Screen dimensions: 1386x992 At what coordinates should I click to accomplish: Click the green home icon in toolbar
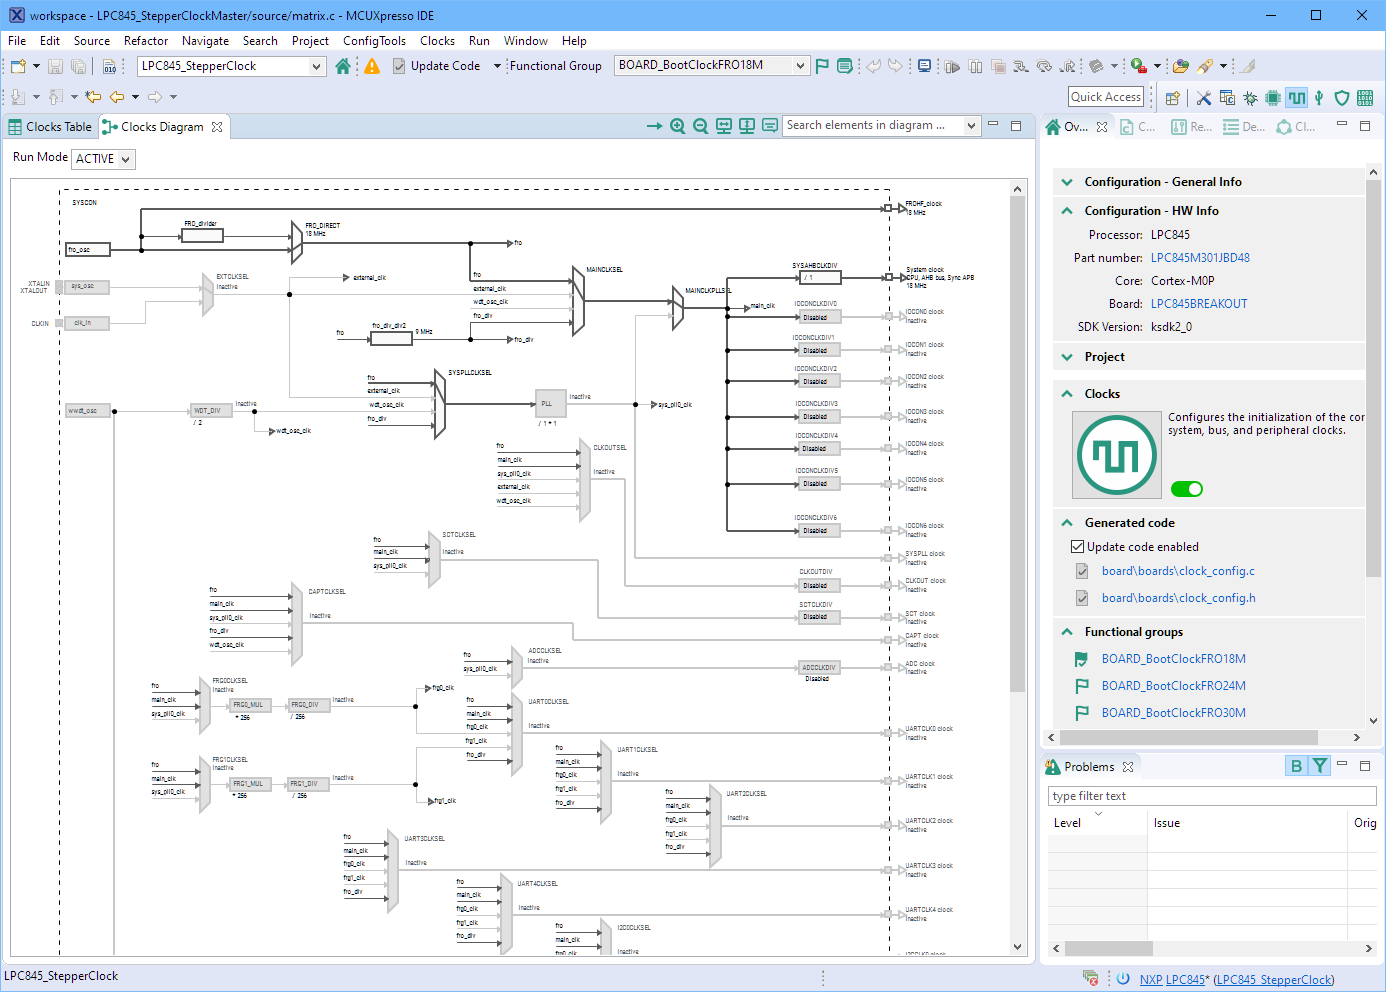pos(343,66)
